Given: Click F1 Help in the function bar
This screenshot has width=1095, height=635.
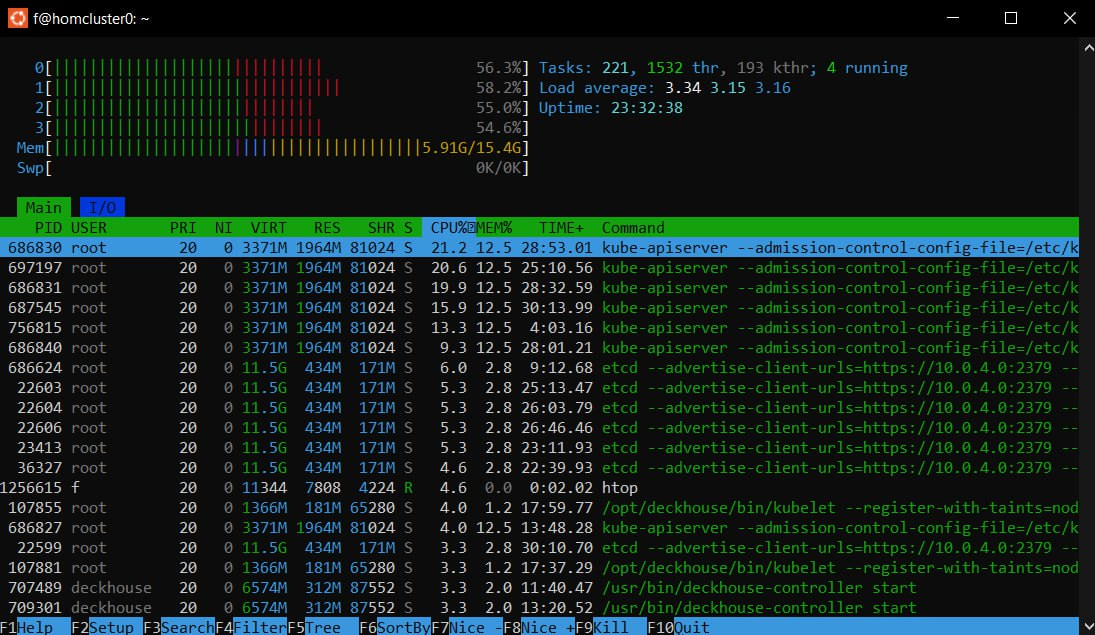Looking at the screenshot, I should pyautogui.click(x=35, y=627).
